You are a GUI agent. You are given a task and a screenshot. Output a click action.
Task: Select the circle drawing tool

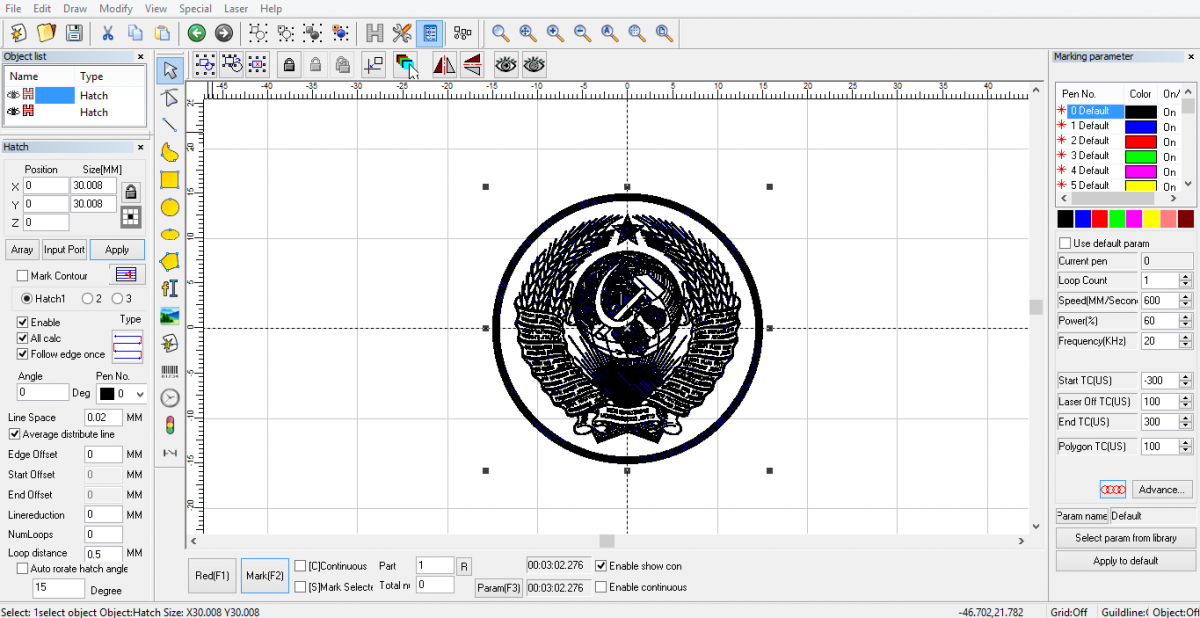170,207
